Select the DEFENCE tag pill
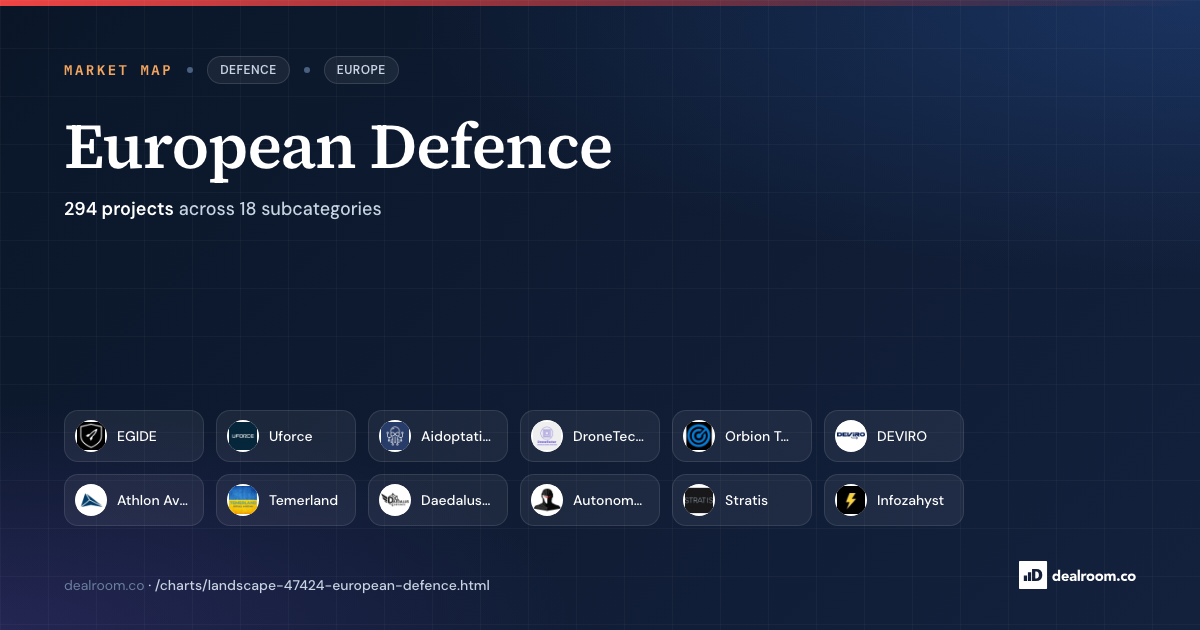Screen dimensions: 1200x630 click(248, 70)
